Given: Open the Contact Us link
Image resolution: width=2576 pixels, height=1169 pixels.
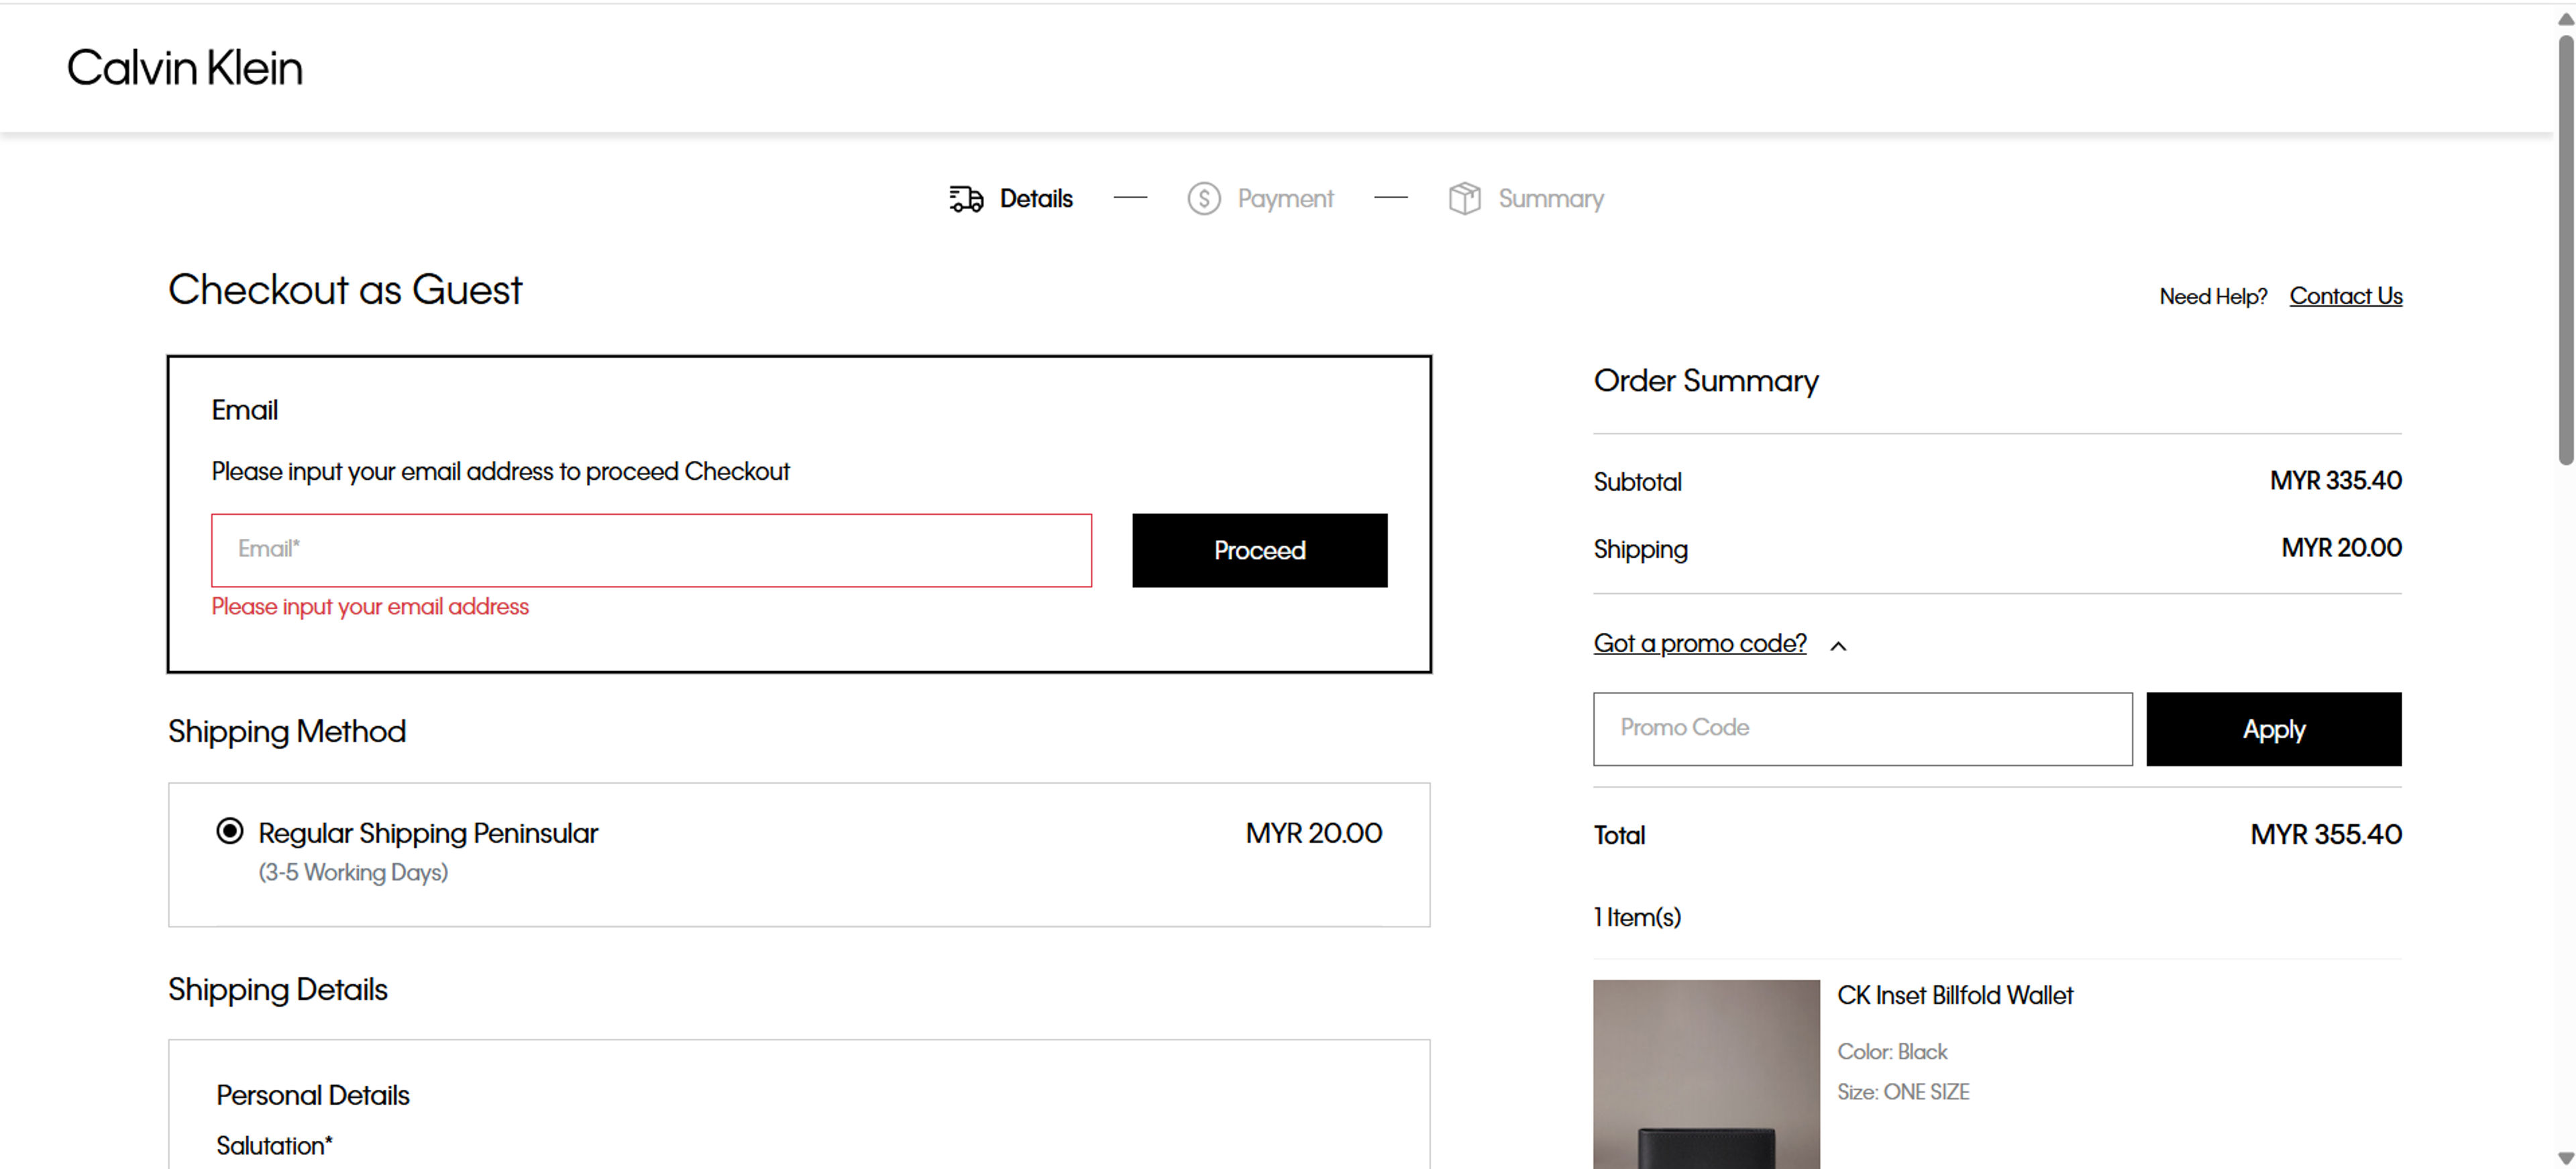Looking at the screenshot, I should pos(2346,296).
